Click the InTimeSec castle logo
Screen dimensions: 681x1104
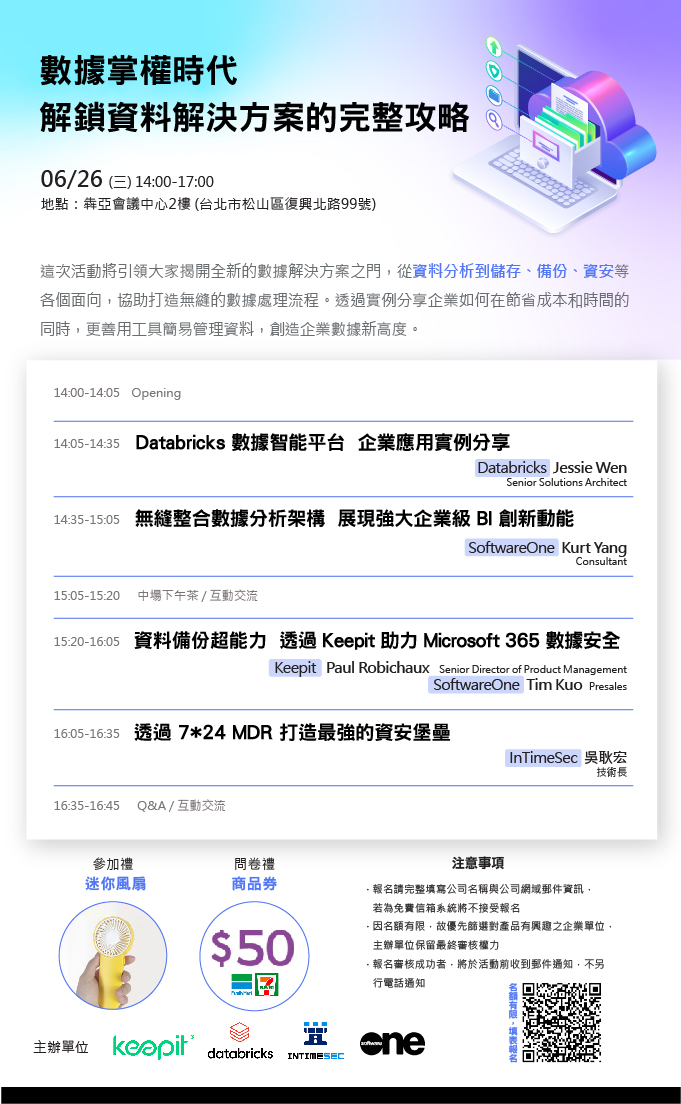point(315,1041)
